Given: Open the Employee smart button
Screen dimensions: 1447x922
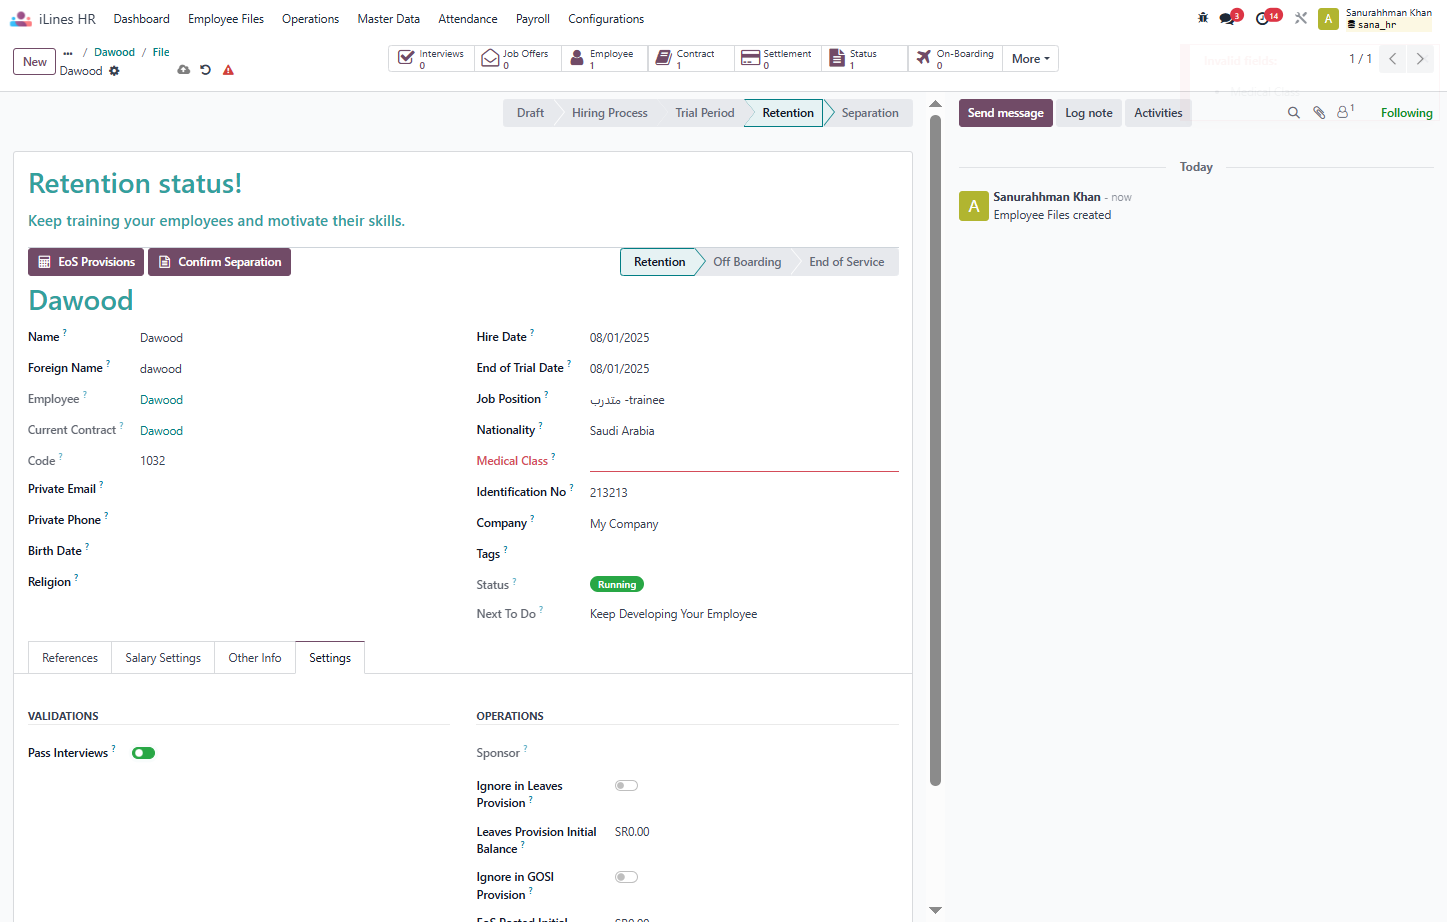Looking at the screenshot, I should [604, 59].
